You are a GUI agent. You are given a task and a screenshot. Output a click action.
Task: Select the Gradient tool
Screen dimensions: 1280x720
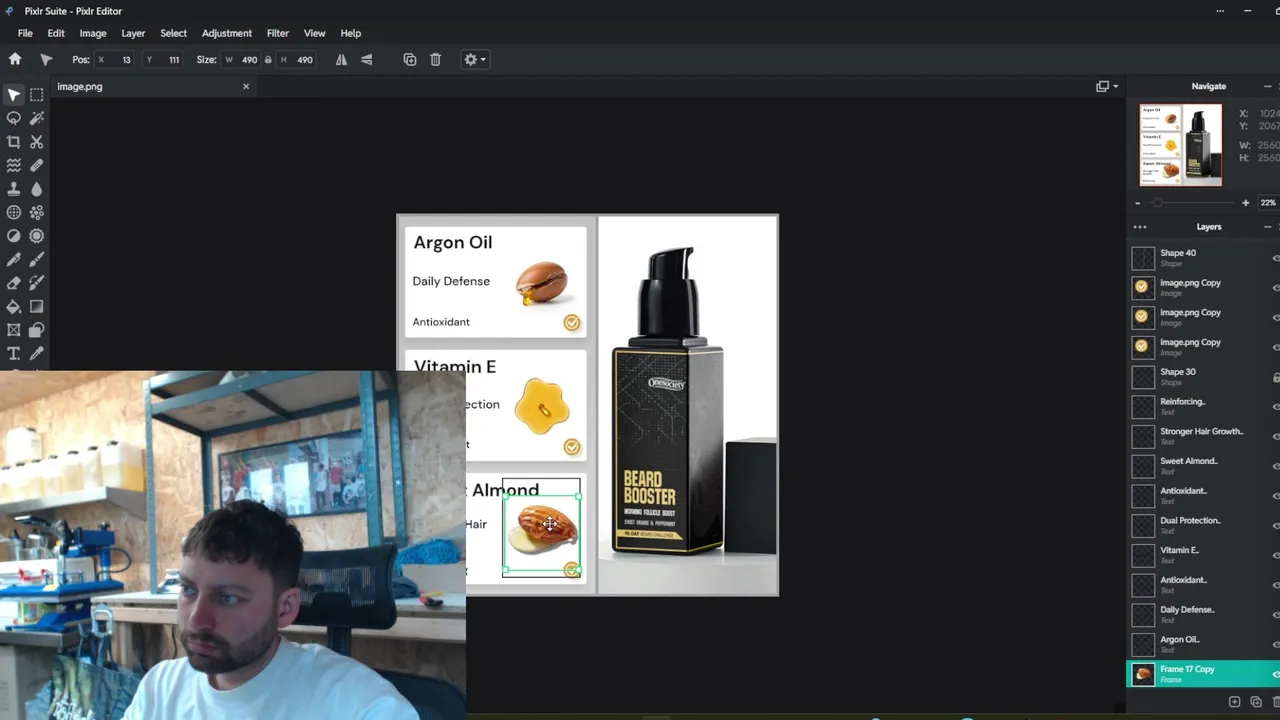(37, 306)
